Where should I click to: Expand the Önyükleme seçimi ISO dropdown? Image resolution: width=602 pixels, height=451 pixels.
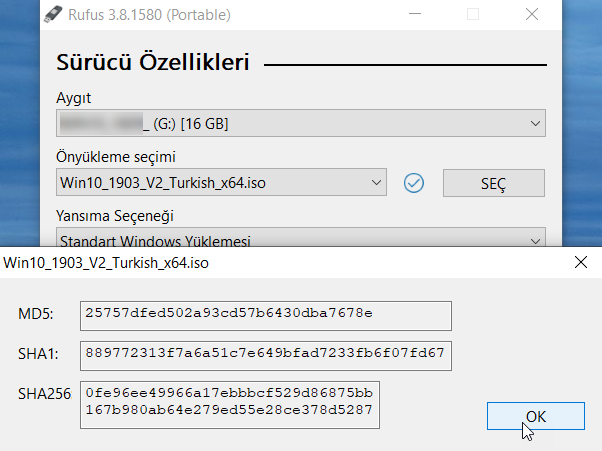point(221,183)
